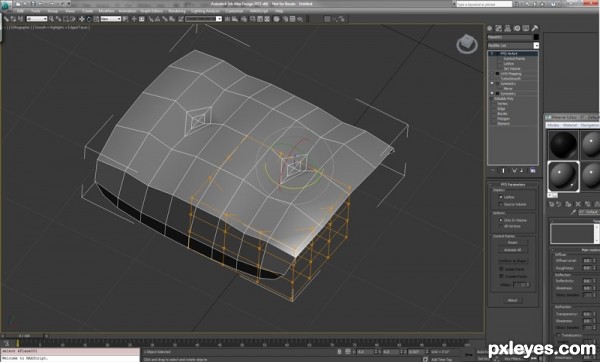Viewport: 600px width, 362px height.
Task: Click the Conform to Shape button
Action: coord(513,261)
